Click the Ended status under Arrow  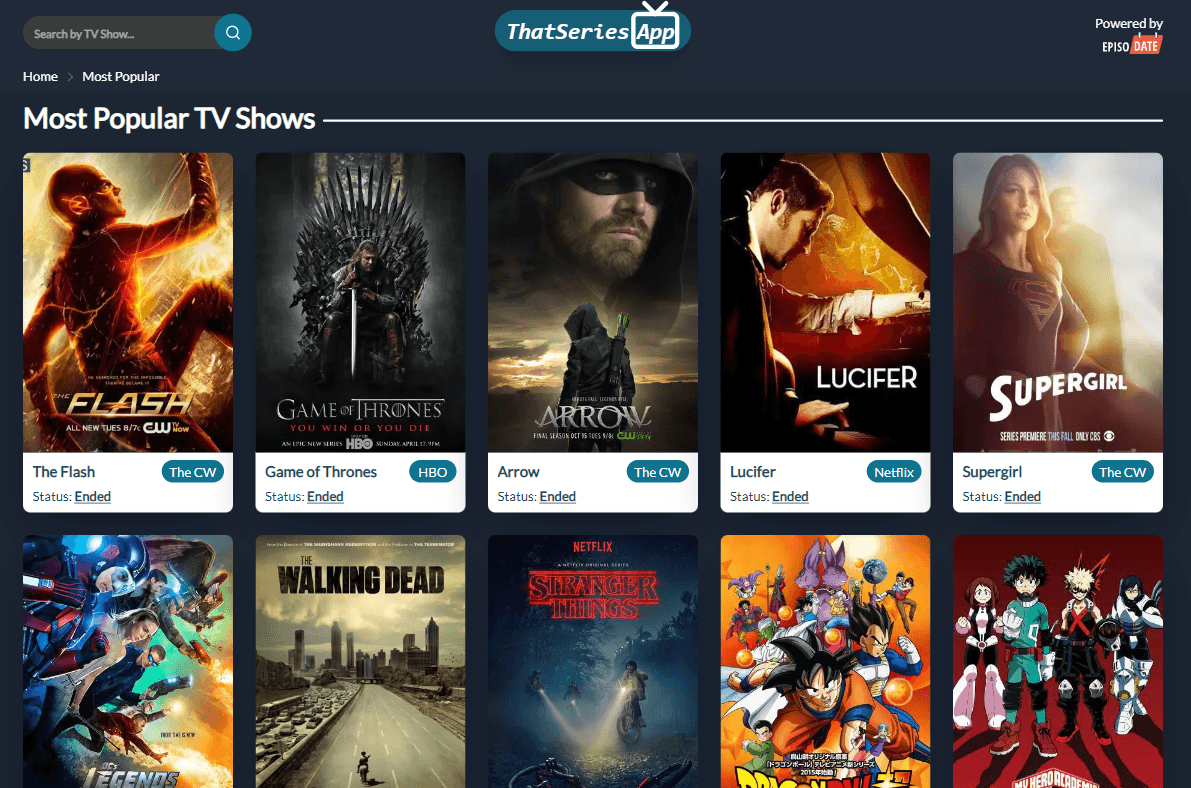pos(557,497)
